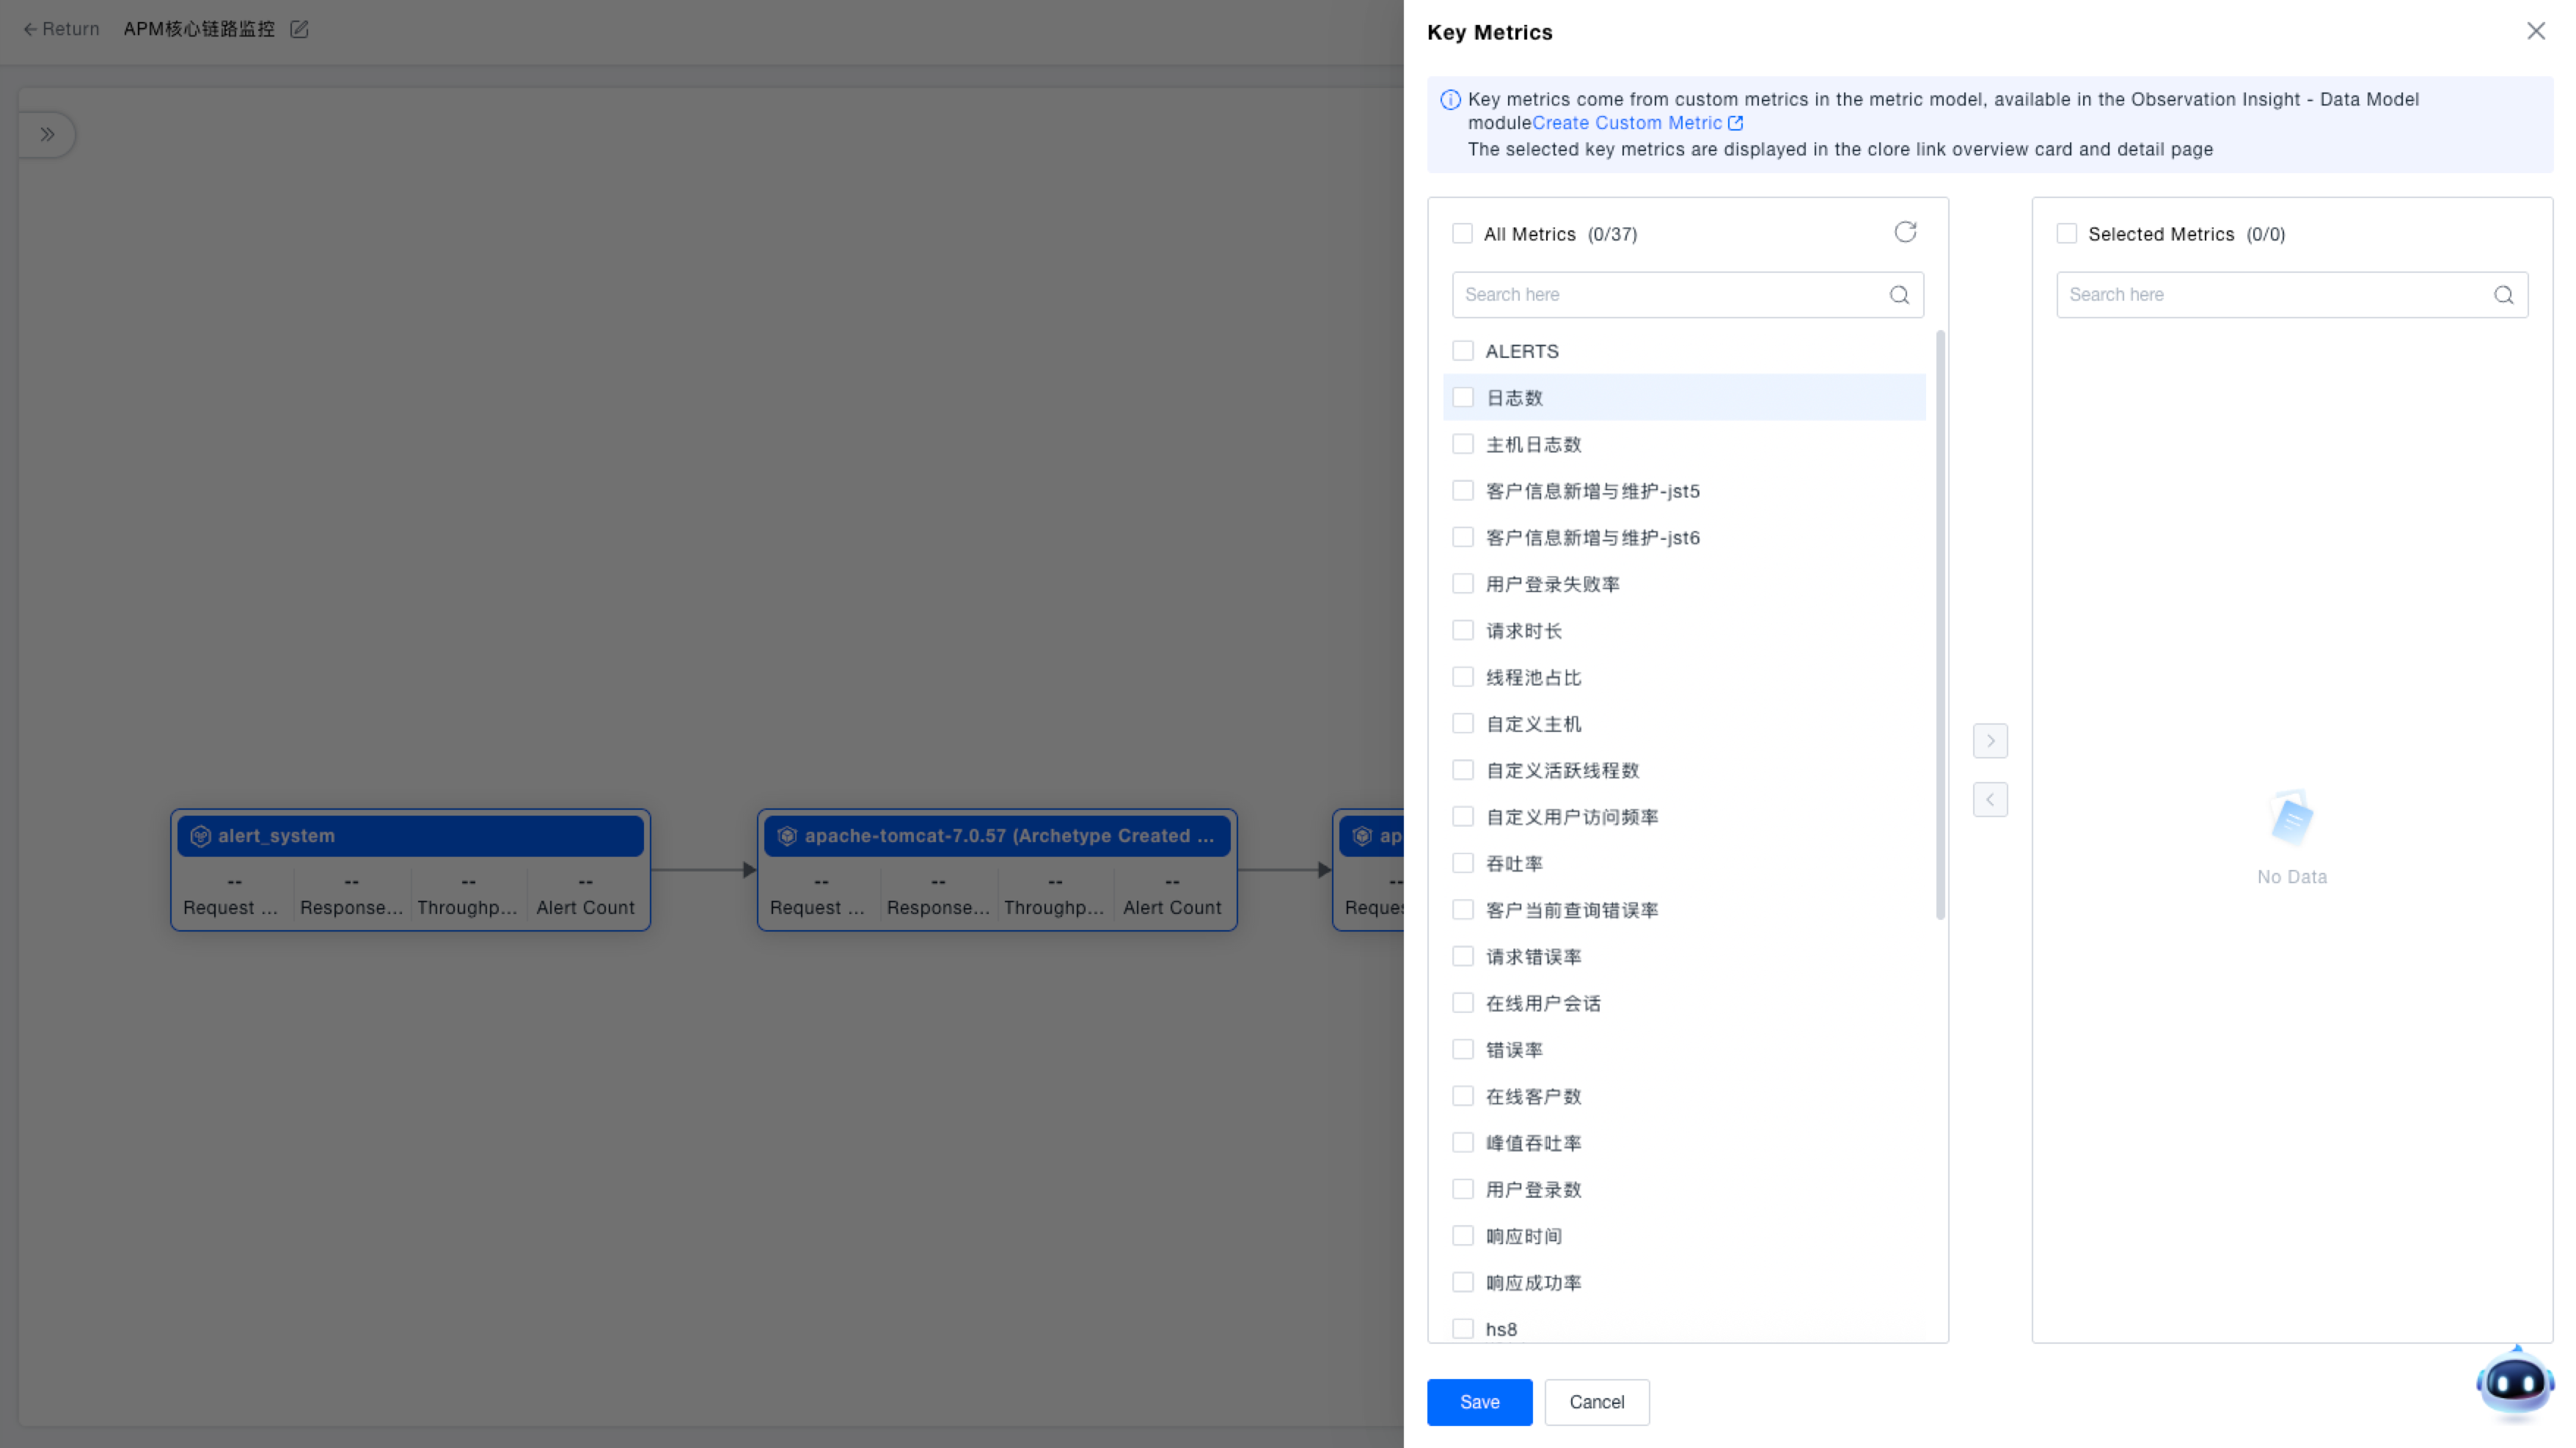Viewport: 2576px width, 1448px height.
Task: Click the metrics list vertical scrollbar
Action: (1940, 625)
